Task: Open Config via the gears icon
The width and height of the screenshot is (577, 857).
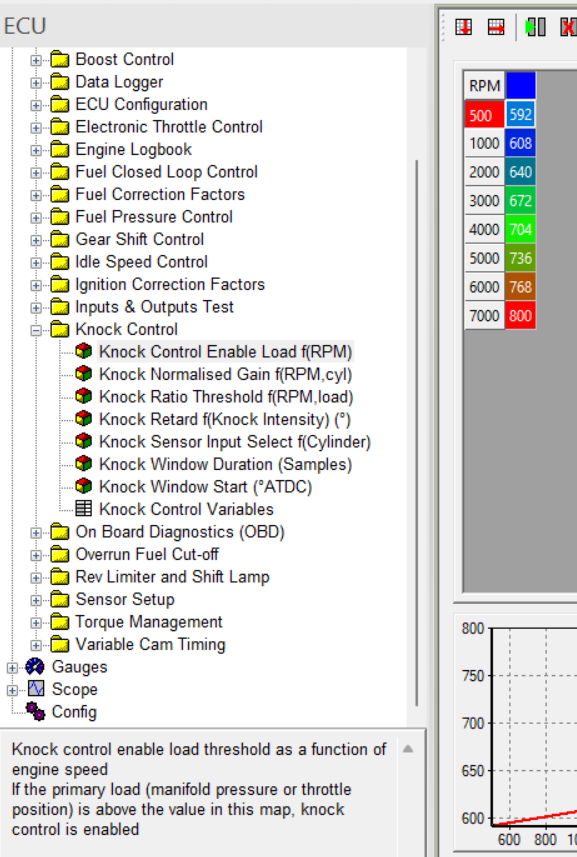Action: point(36,712)
